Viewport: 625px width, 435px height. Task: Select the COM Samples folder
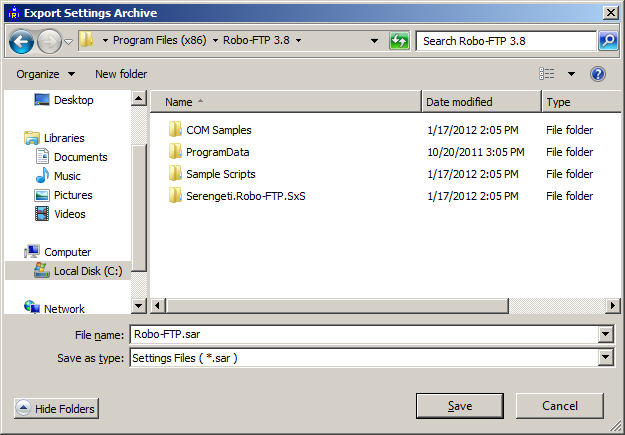pos(218,130)
